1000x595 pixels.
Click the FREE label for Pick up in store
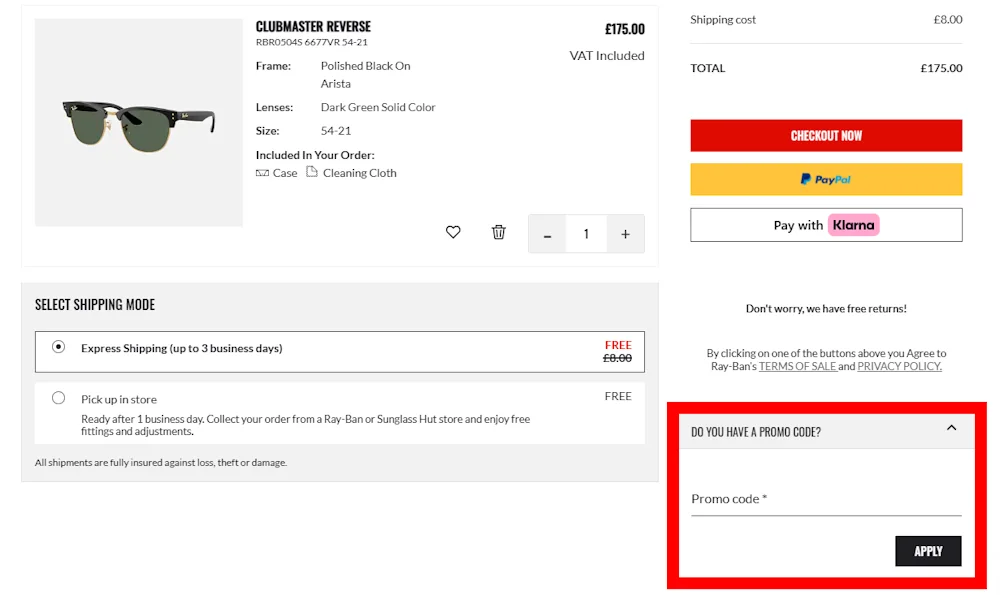tap(618, 396)
